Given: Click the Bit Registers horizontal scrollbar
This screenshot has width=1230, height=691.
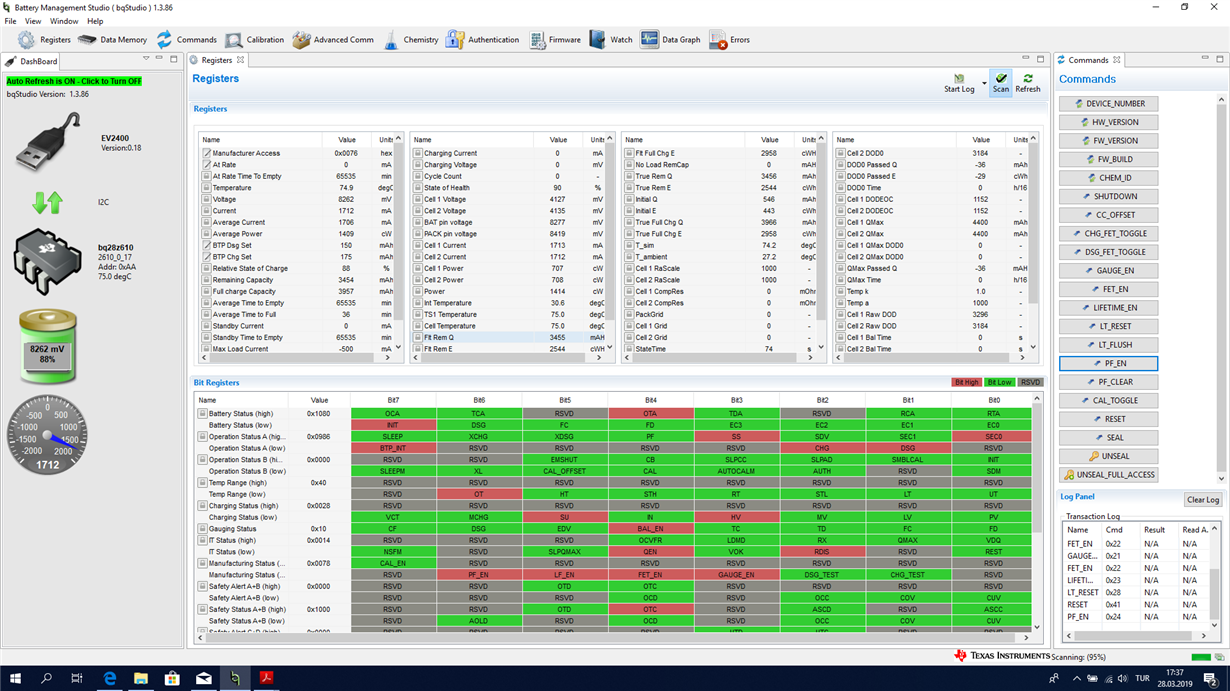Looking at the screenshot, I should (612, 637).
